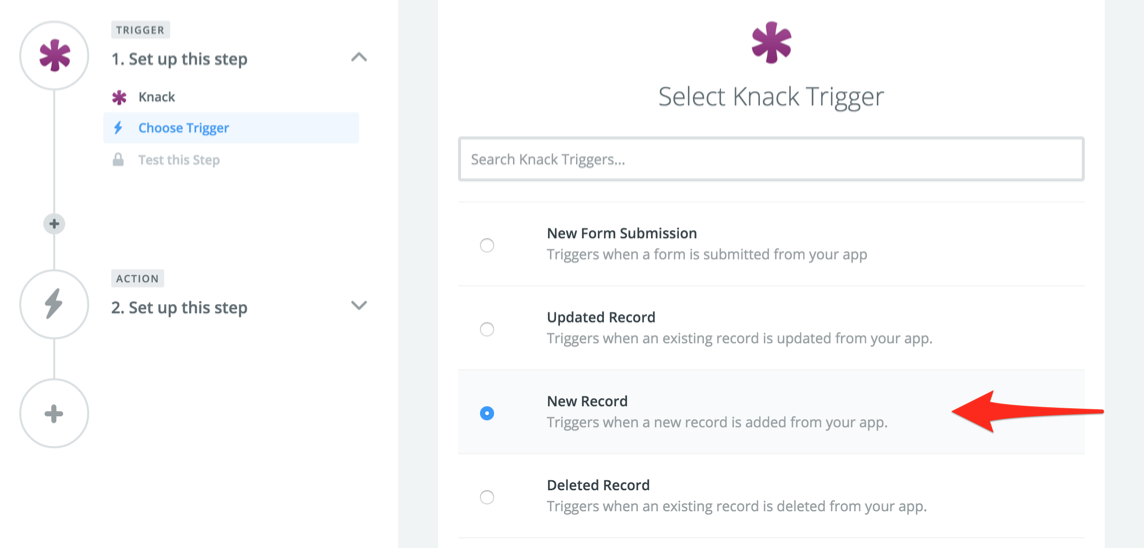Click the lightning bolt action step circle
The width and height of the screenshot is (1144, 548).
pyautogui.click(x=54, y=304)
